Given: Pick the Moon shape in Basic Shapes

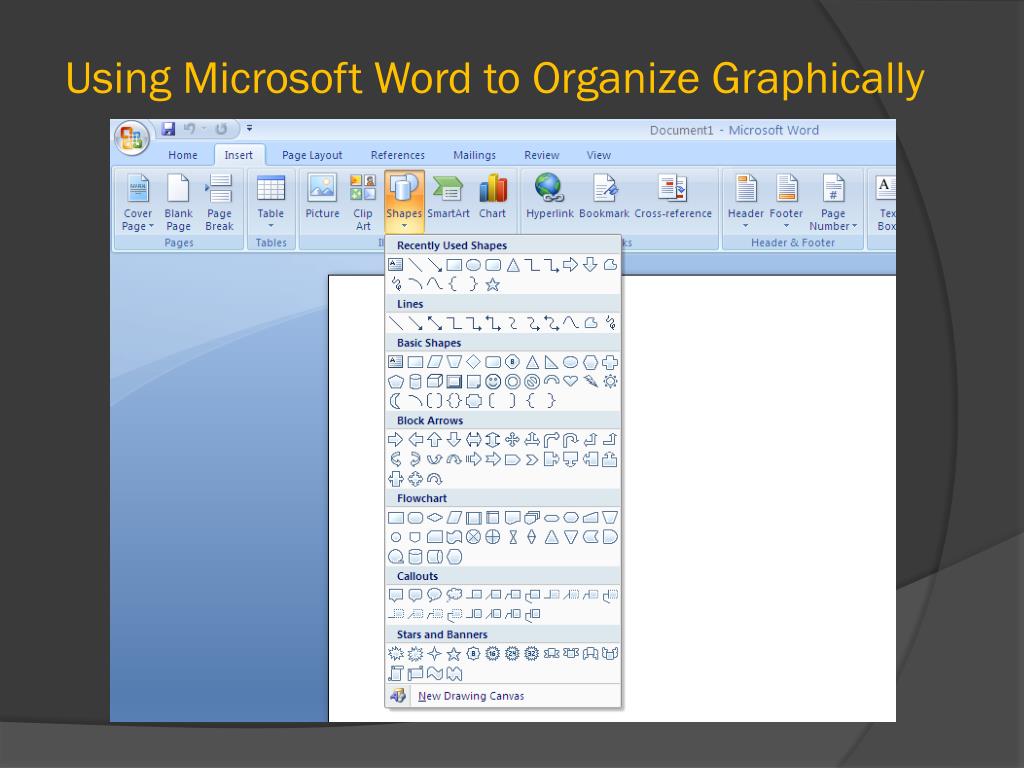Looking at the screenshot, I should [395, 400].
